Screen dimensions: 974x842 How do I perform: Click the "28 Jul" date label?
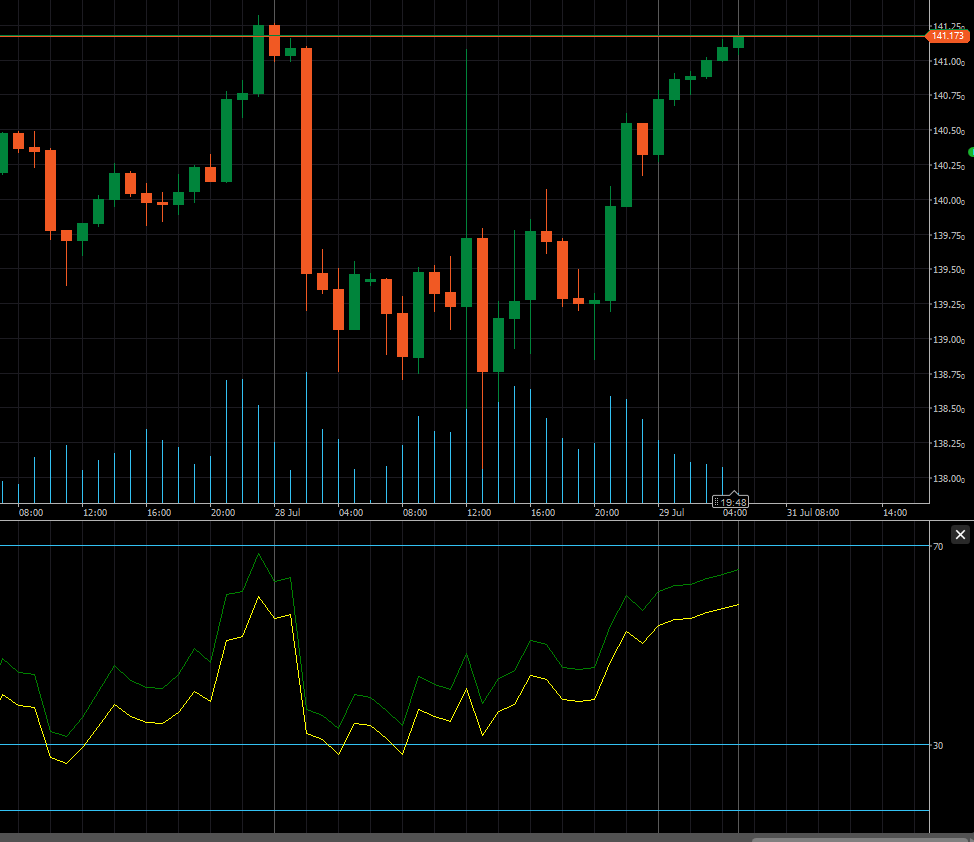[288, 513]
